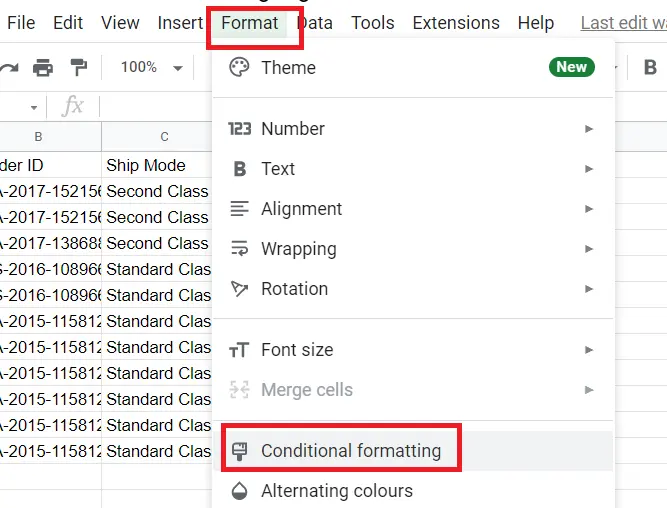
Task: Open the Format menu
Action: pyautogui.click(x=250, y=23)
